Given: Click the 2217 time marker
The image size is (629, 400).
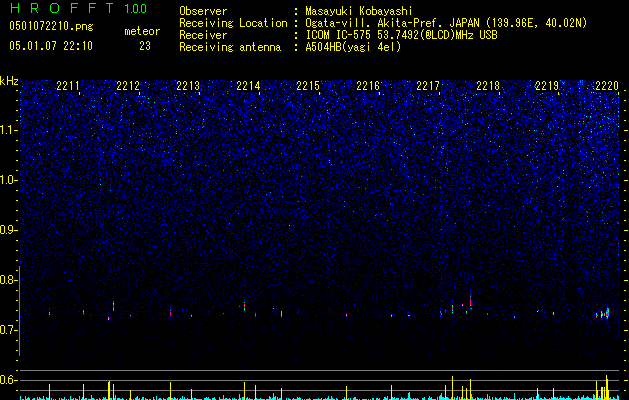Looking at the screenshot, I should click(x=428, y=86).
